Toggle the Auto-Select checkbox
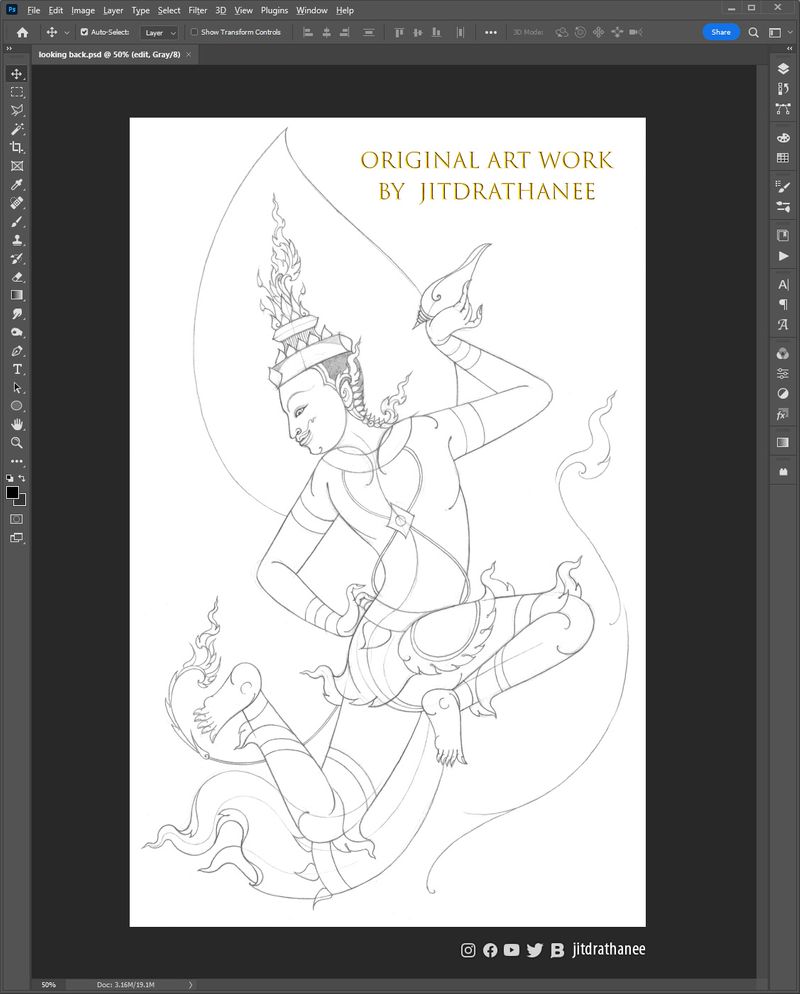Screen dimensions: 800x994 click(84, 32)
